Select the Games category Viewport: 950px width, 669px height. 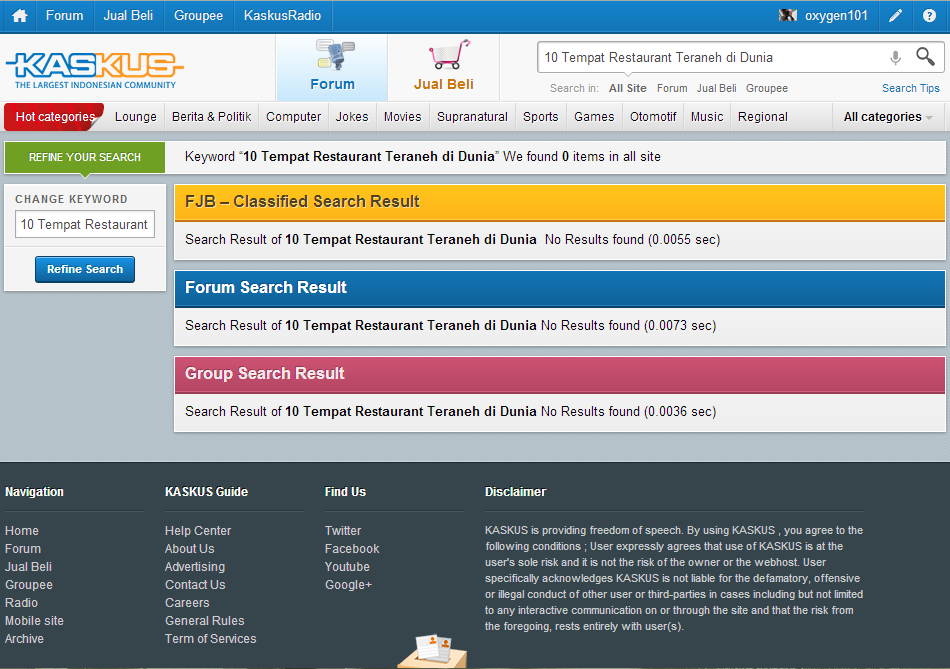point(594,117)
